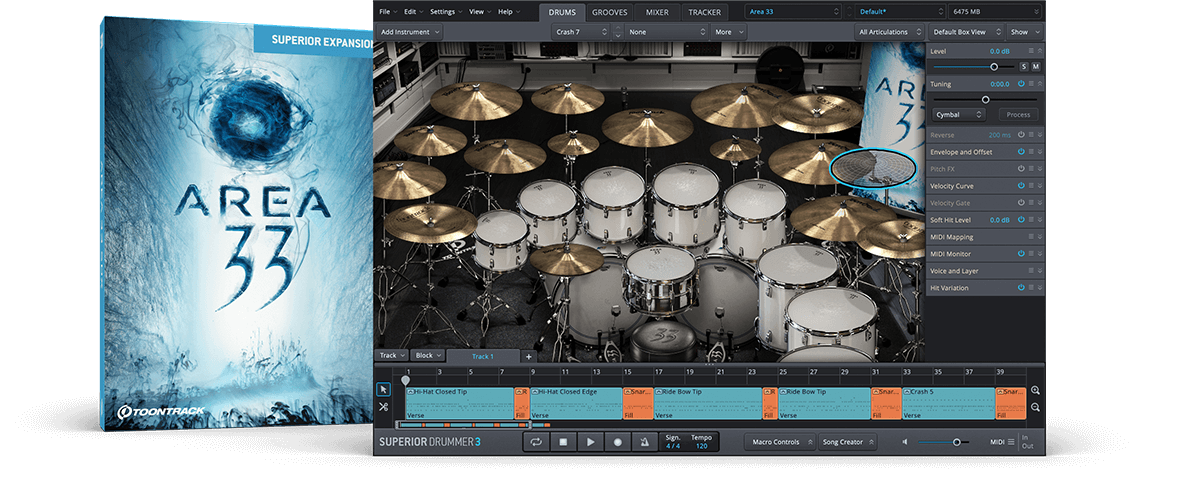Adjust the Tuning slider
The image size is (1200, 488).
pos(985,99)
